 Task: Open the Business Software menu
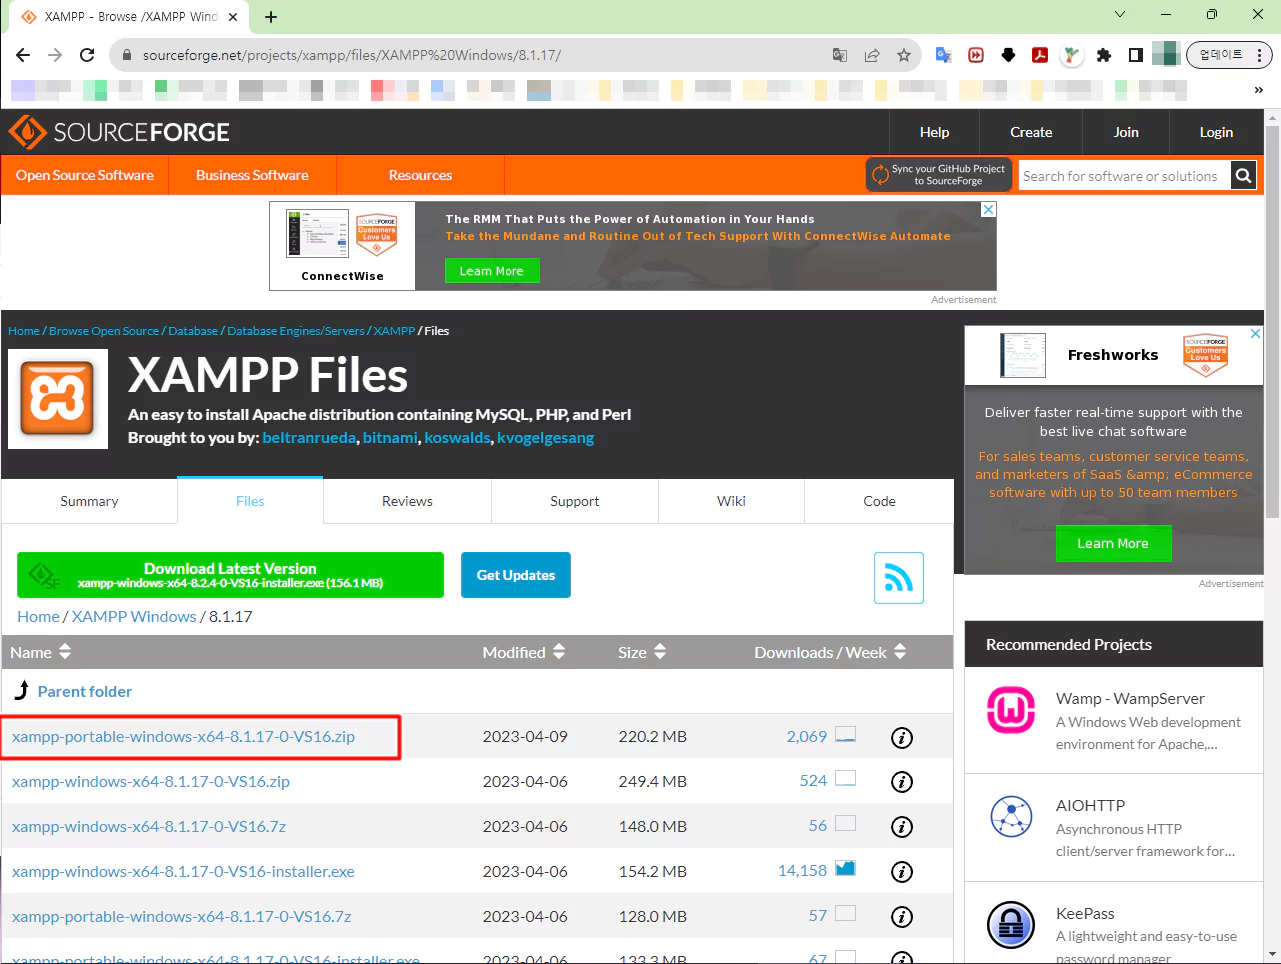[252, 175]
